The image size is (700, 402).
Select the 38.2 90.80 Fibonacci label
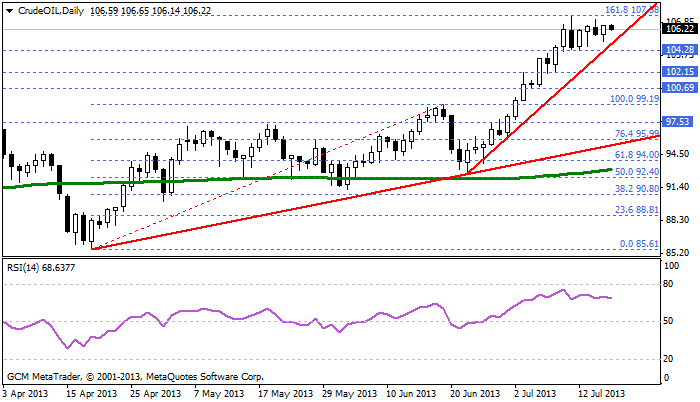point(634,188)
